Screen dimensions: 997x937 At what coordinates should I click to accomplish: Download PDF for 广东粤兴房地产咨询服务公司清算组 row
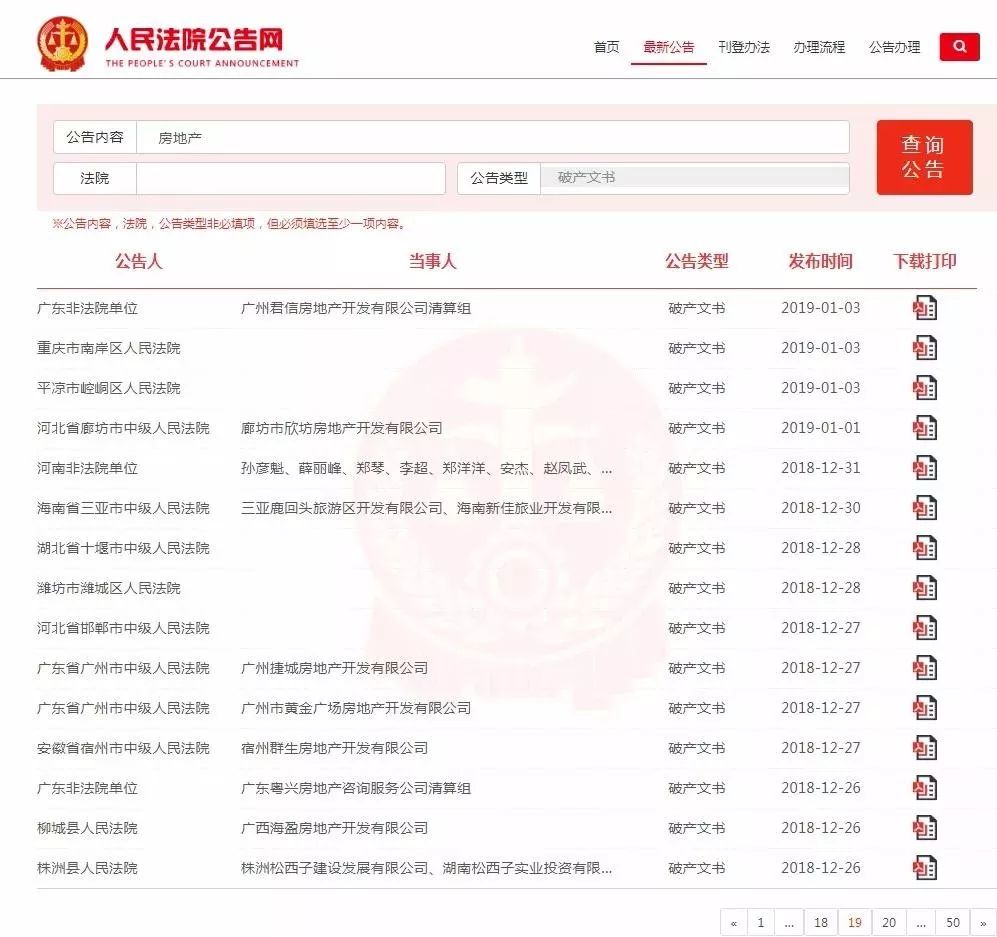(925, 787)
